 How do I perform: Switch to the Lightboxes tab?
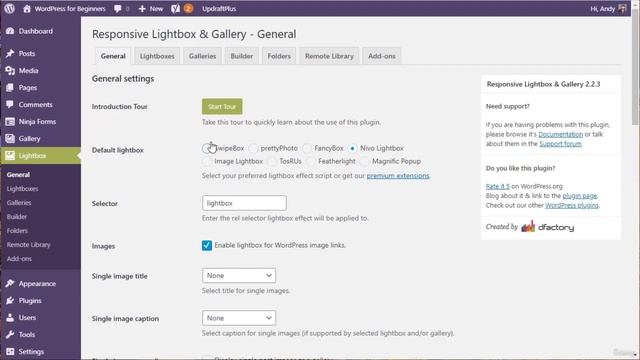point(157,56)
